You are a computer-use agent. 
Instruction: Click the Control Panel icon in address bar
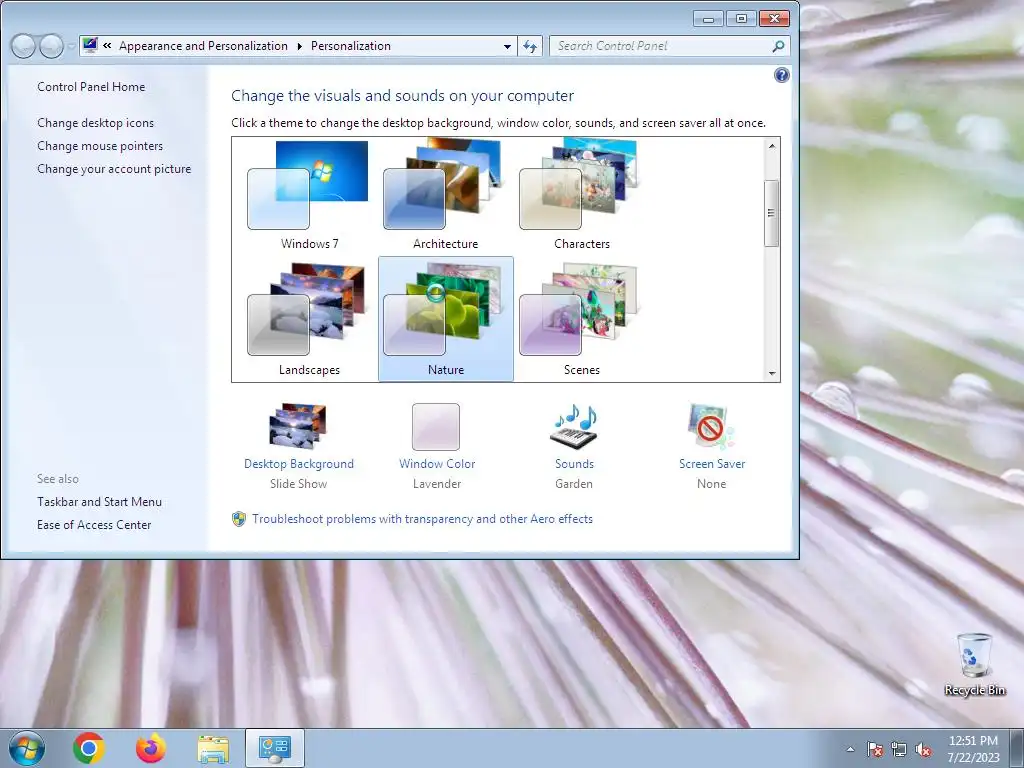(90, 45)
